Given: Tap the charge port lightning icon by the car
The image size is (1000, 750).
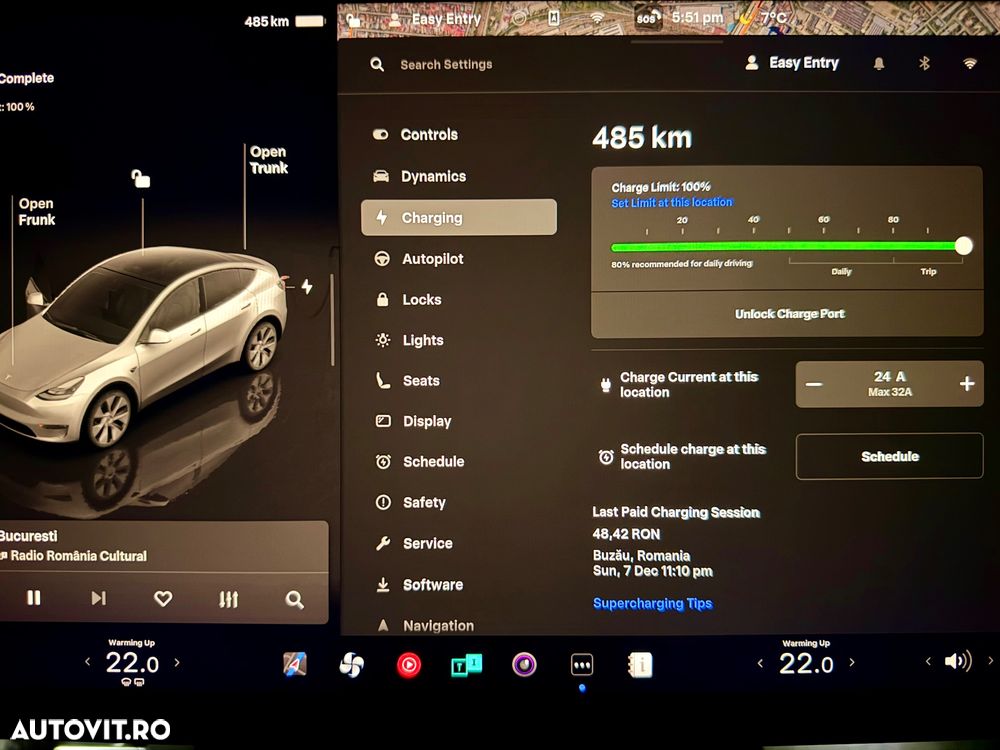Looking at the screenshot, I should (x=307, y=286).
